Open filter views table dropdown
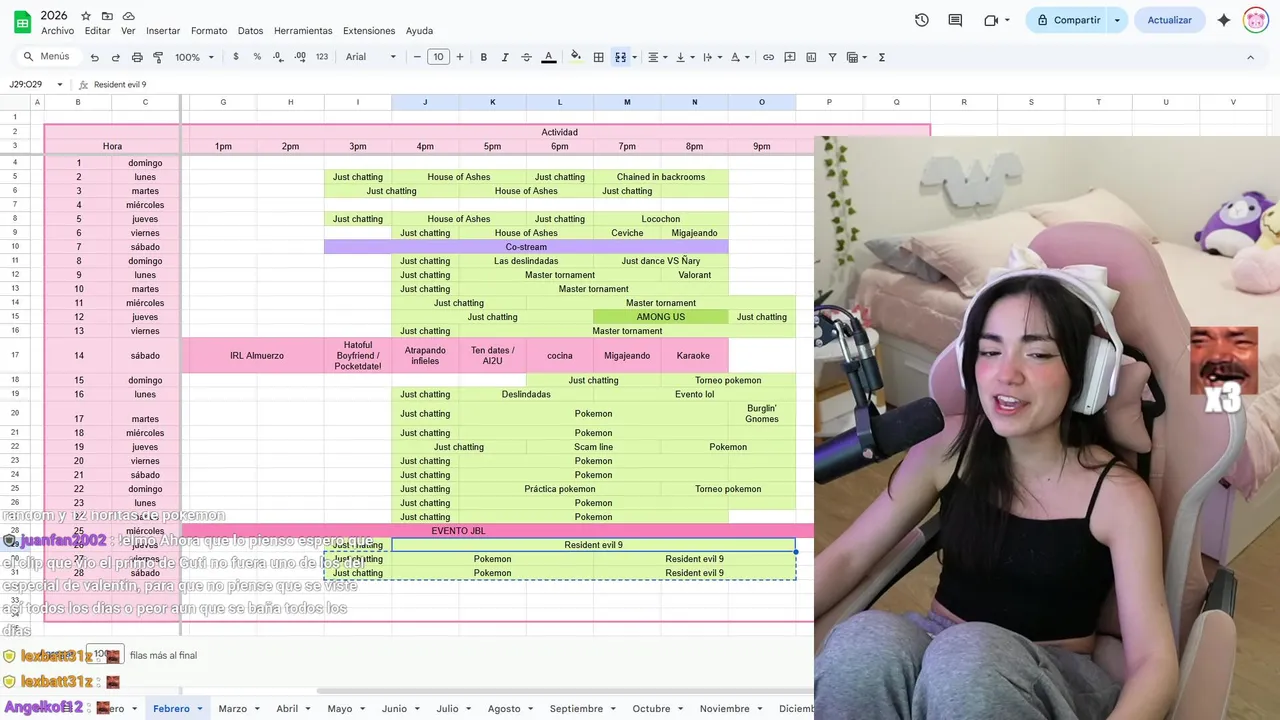The image size is (1280, 720). pyautogui.click(x=857, y=57)
